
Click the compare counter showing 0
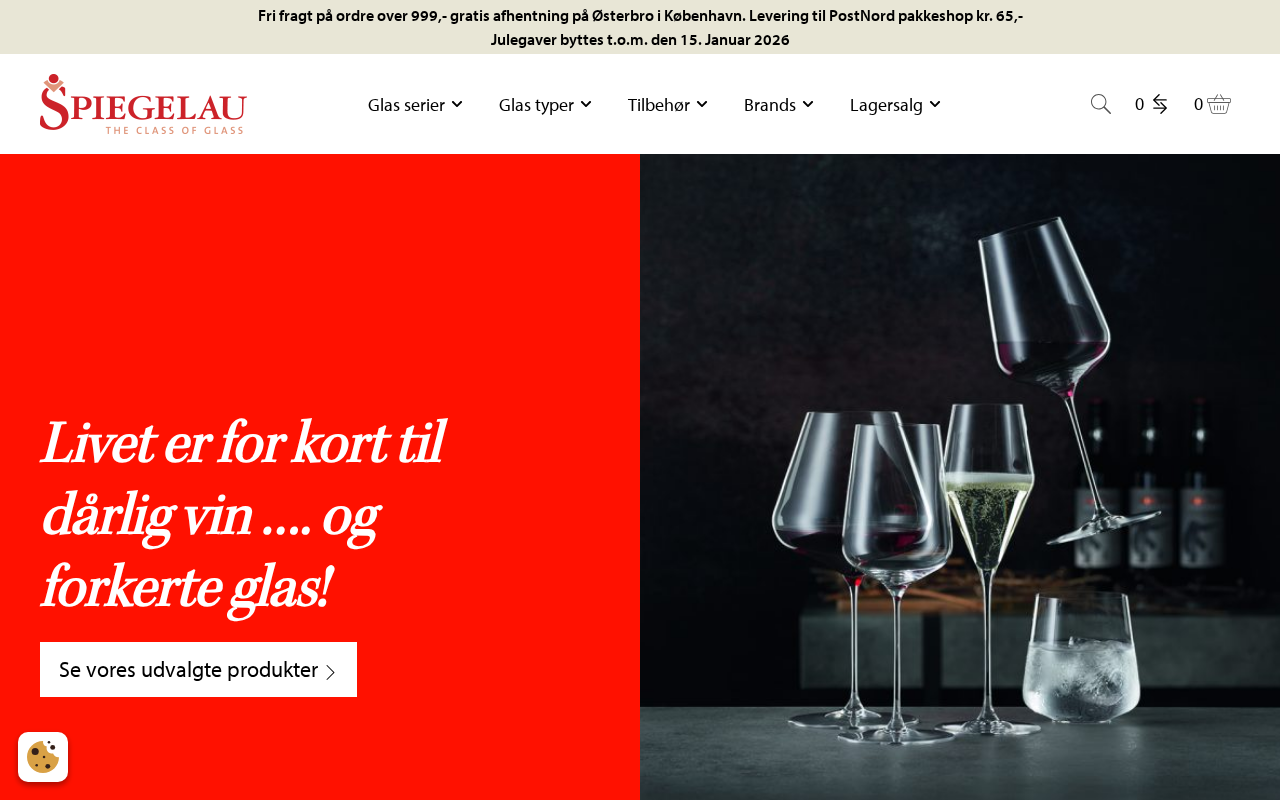point(1139,104)
